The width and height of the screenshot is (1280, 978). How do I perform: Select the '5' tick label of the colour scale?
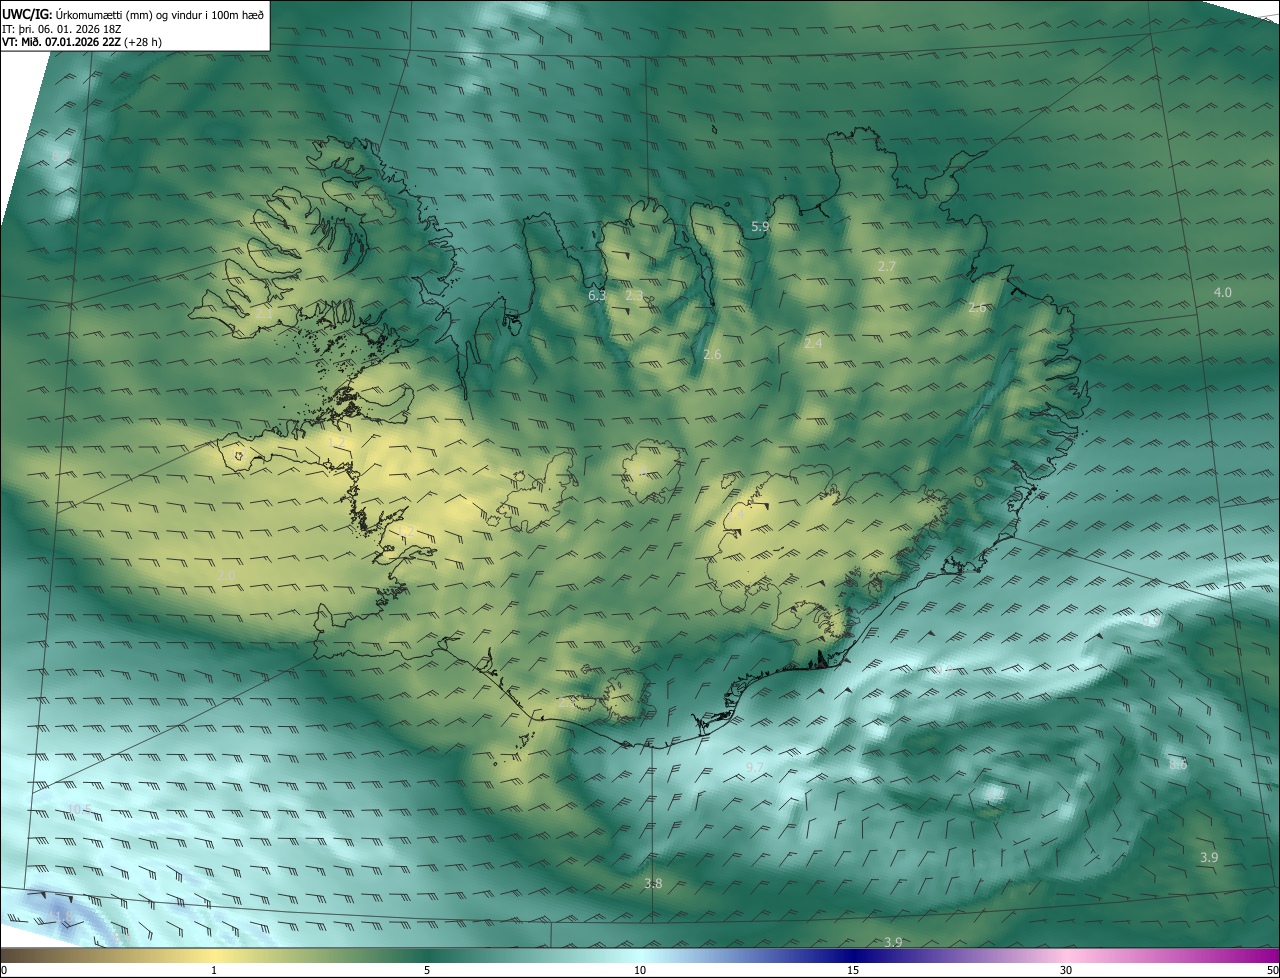pyautogui.click(x=427, y=970)
